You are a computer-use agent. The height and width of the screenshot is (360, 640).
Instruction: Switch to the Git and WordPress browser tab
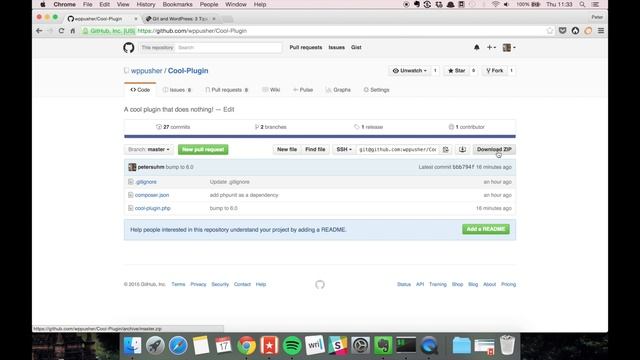(180, 19)
